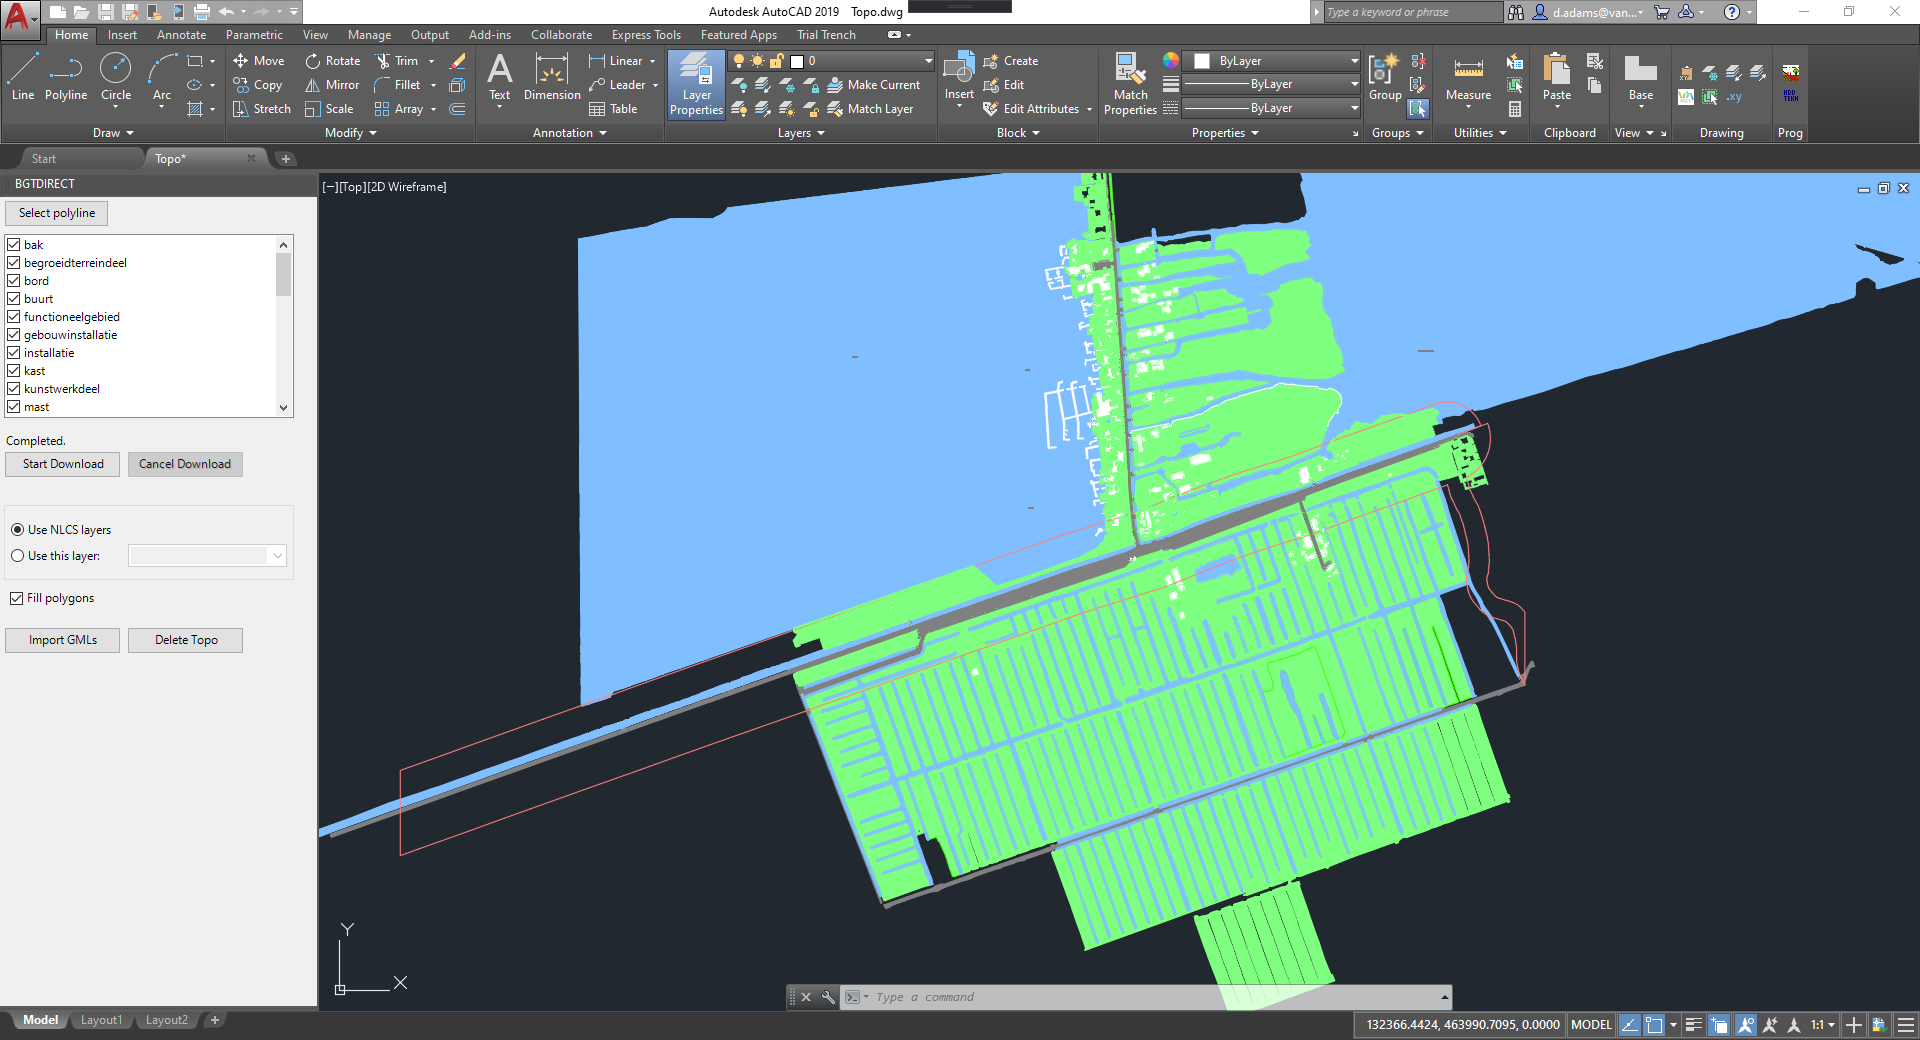The image size is (1920, 1040).
Task: Switch to the Annotate ribbon tab
Action: (x=181, y=35)
